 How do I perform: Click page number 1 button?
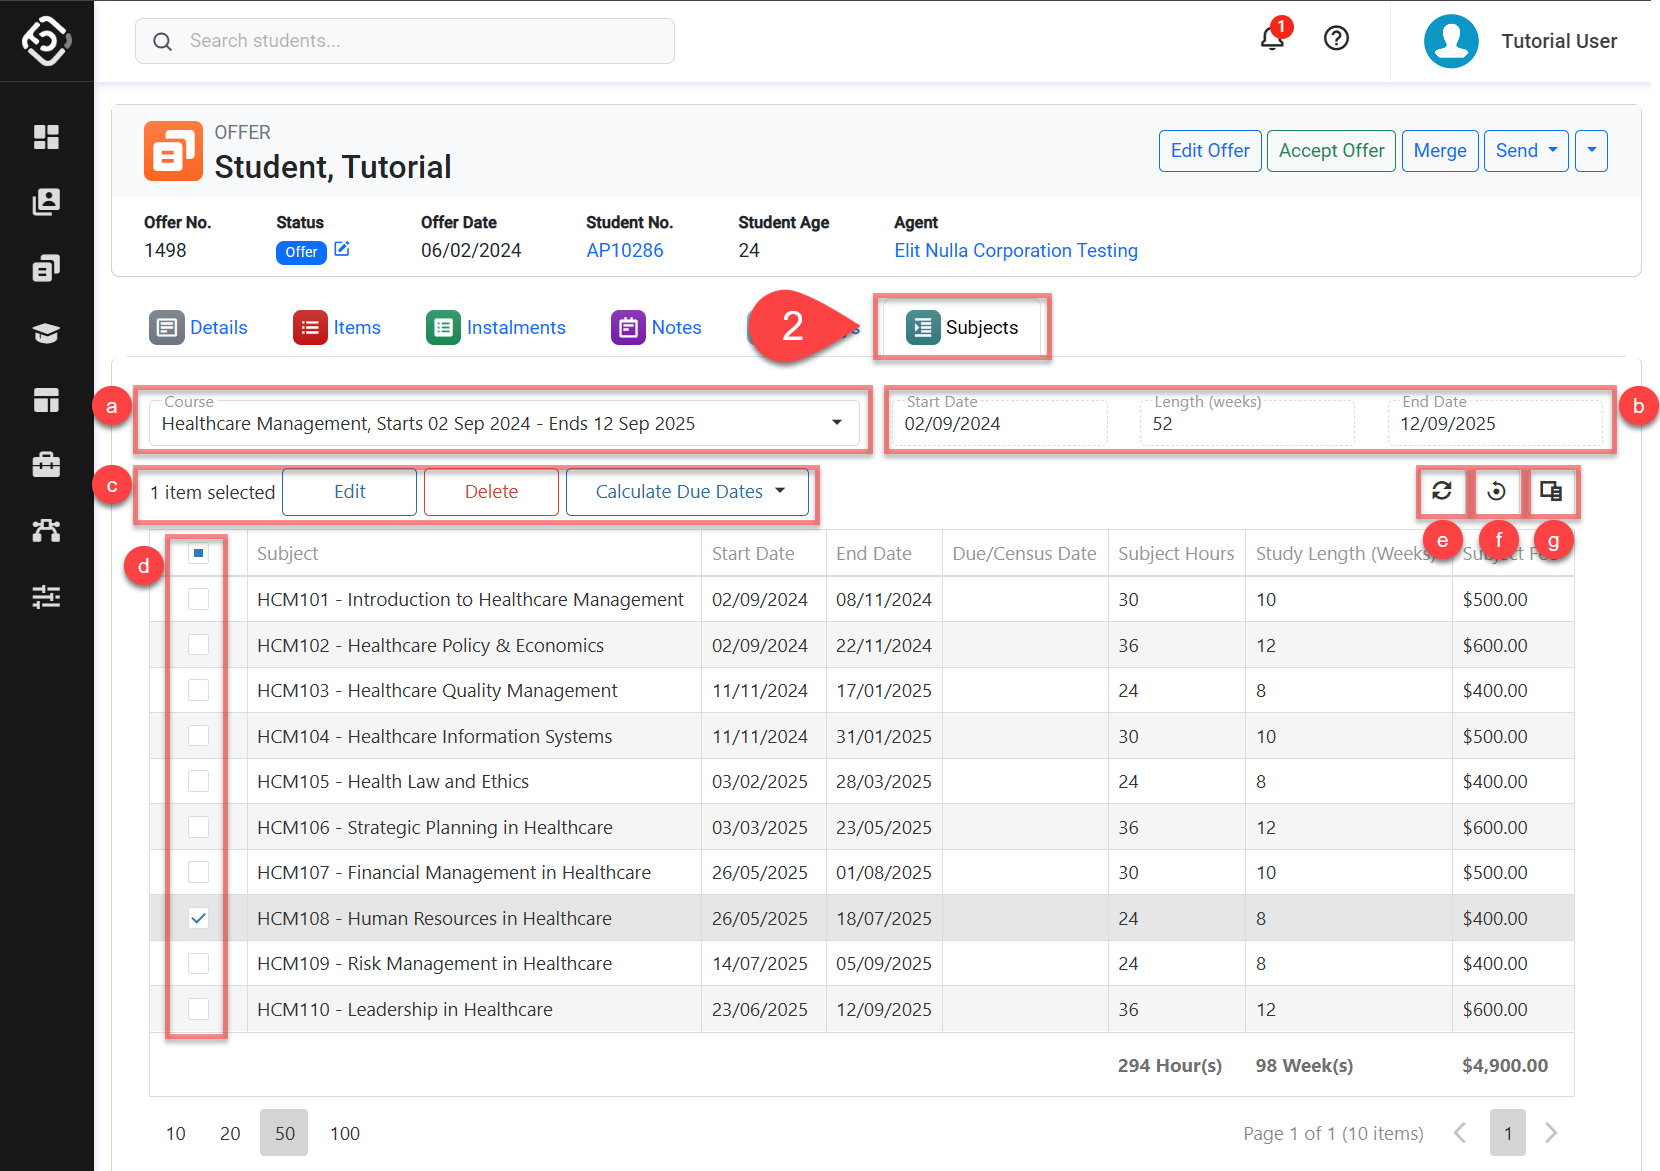click(1508, 1133)
